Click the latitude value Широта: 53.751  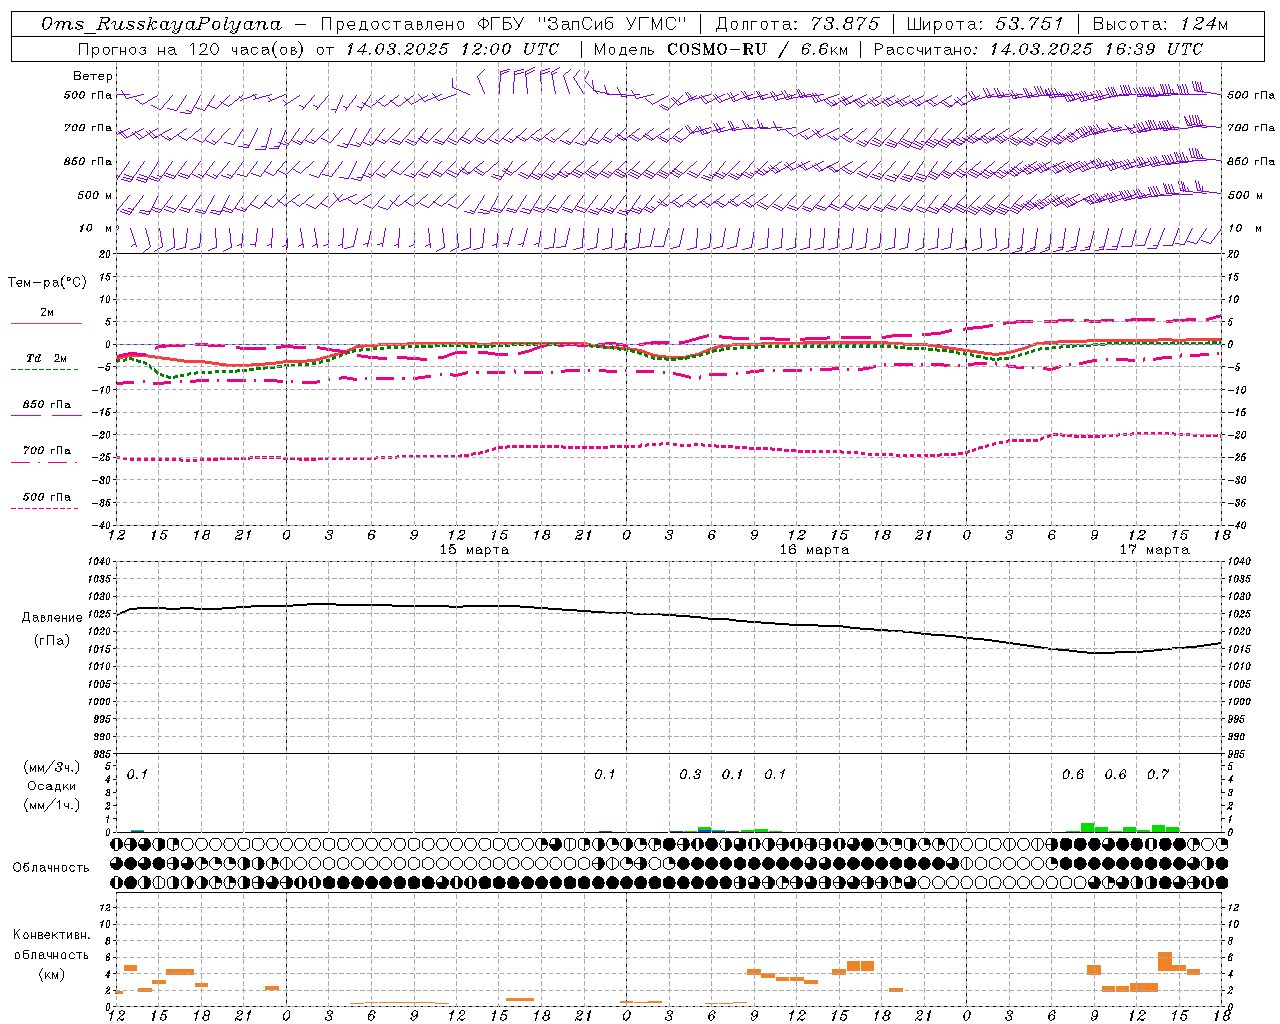click(985, 24)
